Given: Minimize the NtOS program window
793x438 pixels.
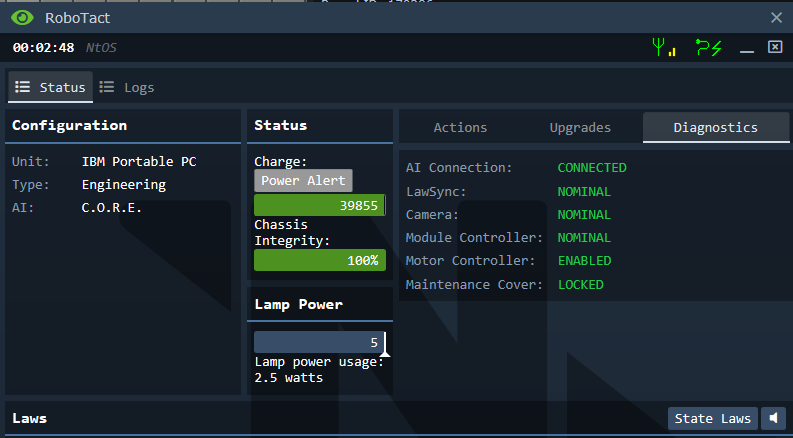Looking at the screenshot, I should [x=746, y=49].
